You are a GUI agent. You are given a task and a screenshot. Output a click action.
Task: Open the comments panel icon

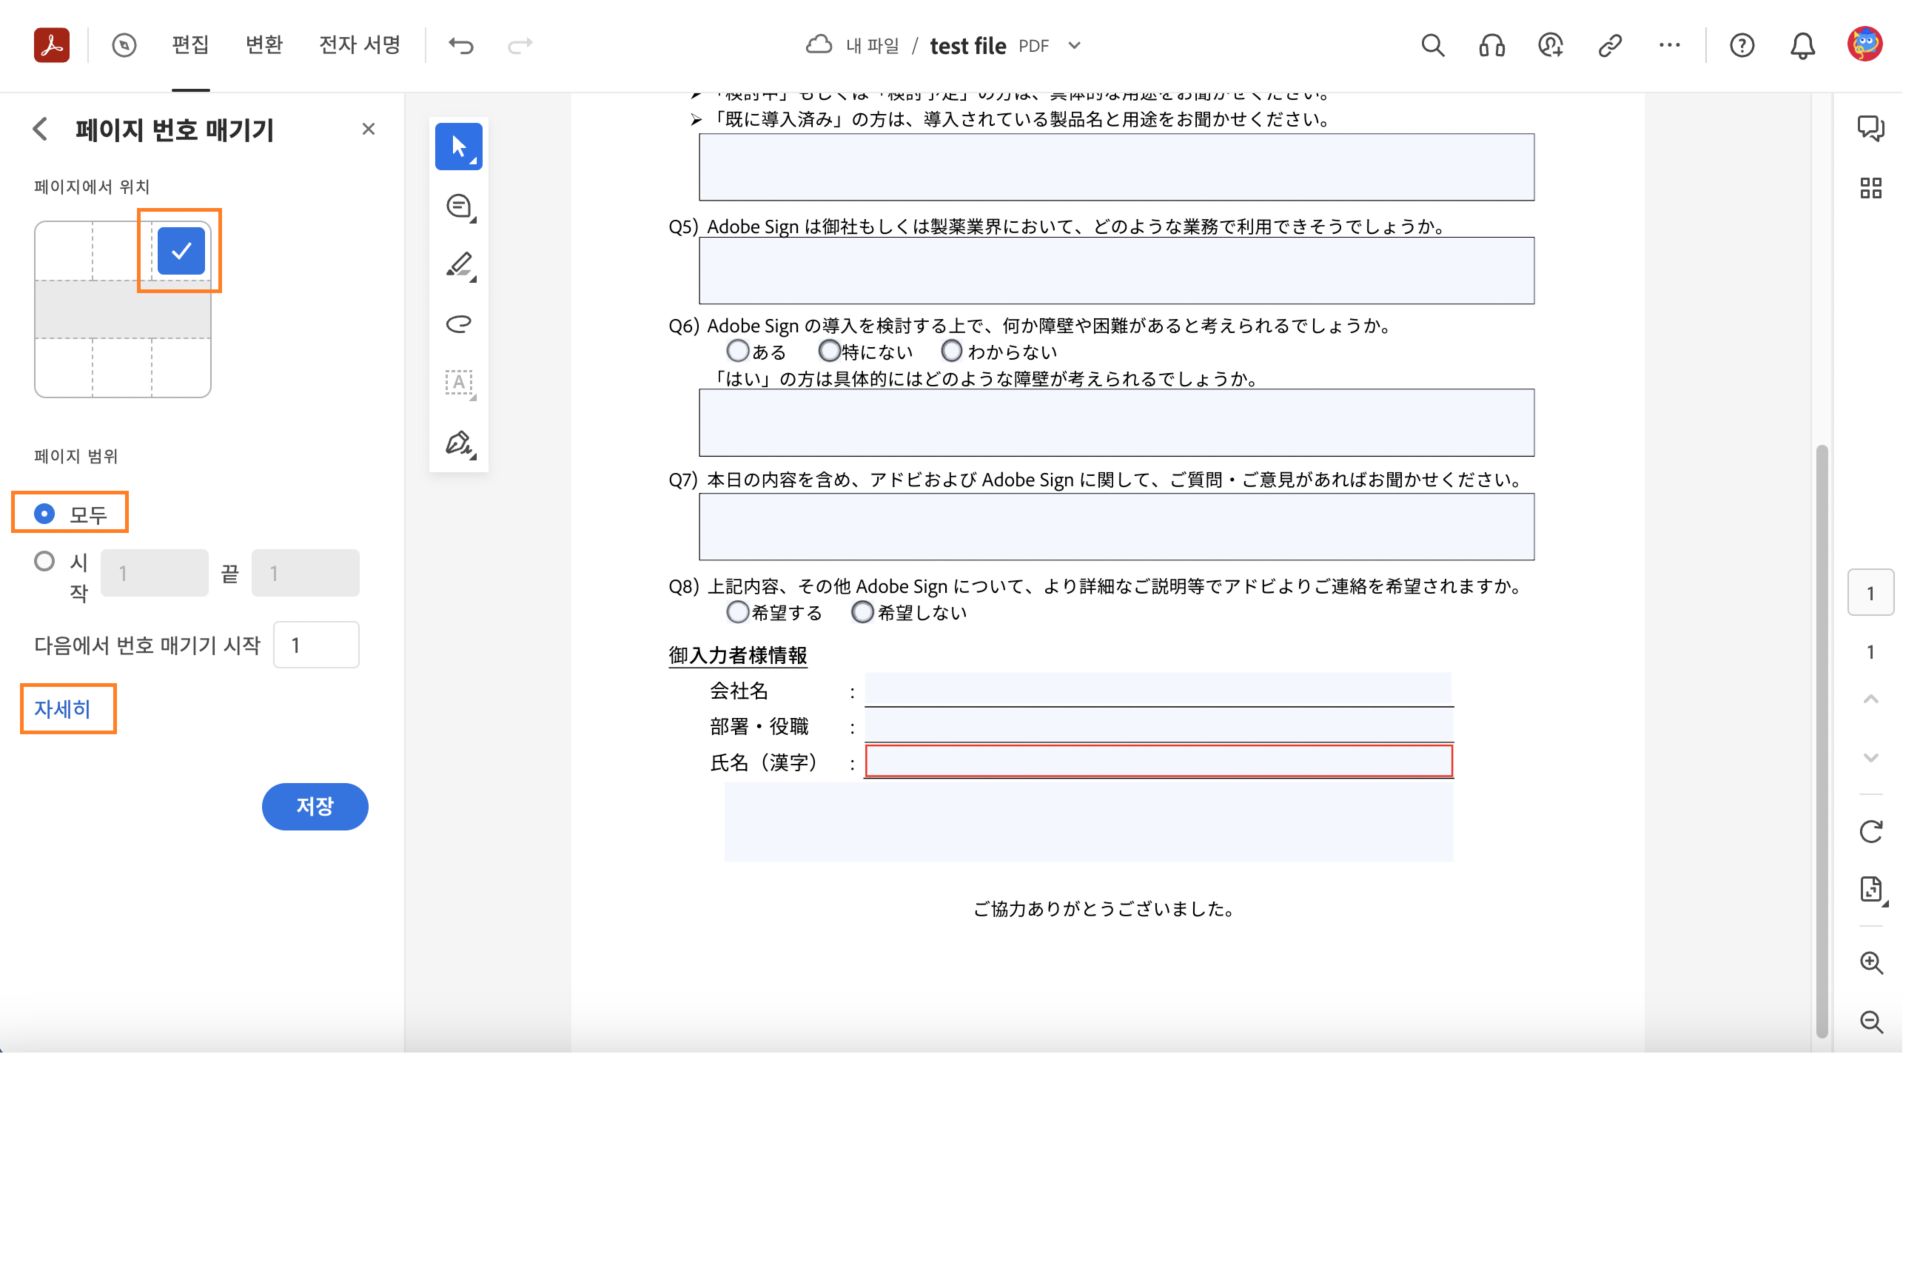[1871, 128]
